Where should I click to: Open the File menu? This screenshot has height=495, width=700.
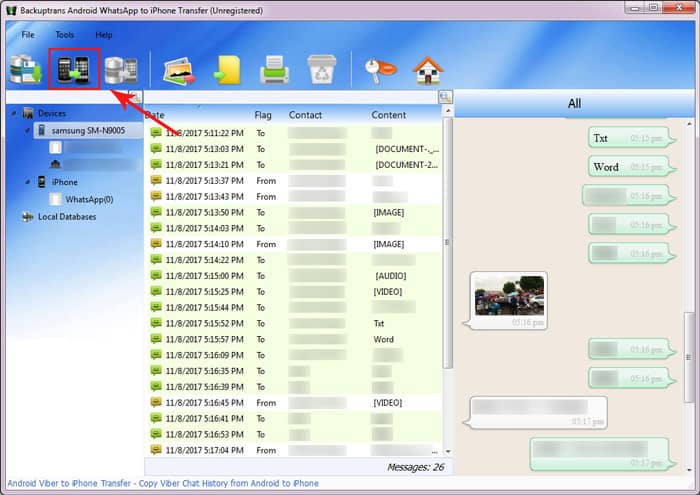(28, 35)
